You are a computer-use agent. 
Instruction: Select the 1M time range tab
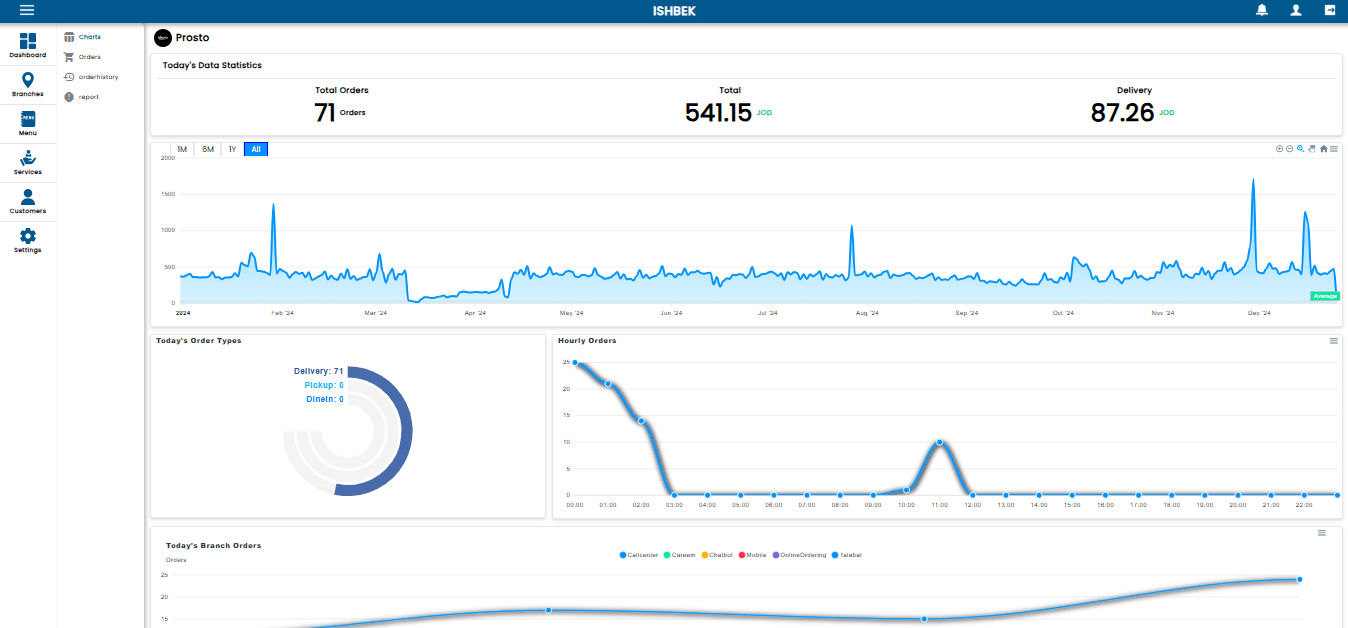tap(182, 150)
